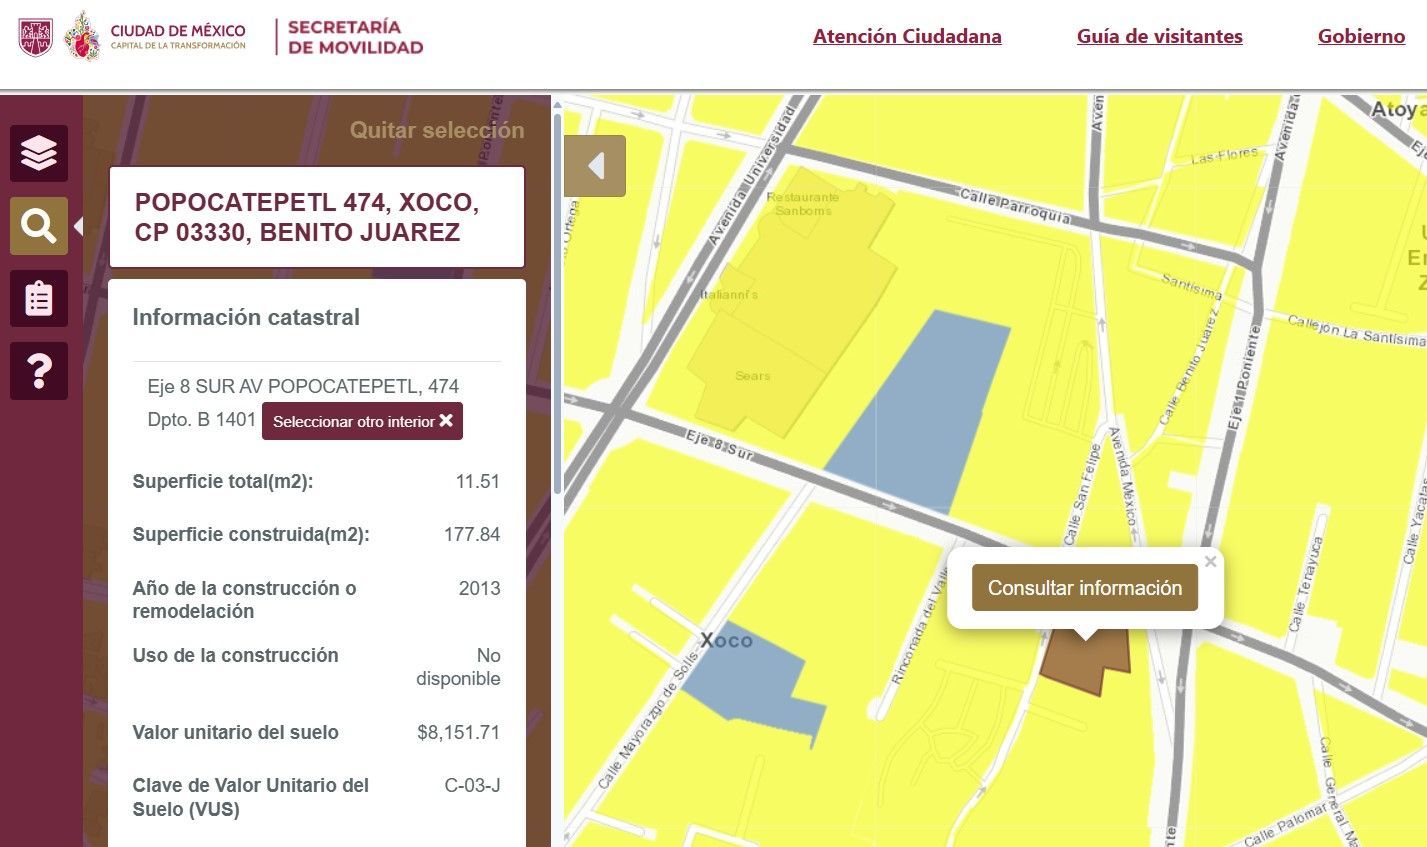Click the Ciudad de México logo
1427x847 pixels.
pos(155,37)
